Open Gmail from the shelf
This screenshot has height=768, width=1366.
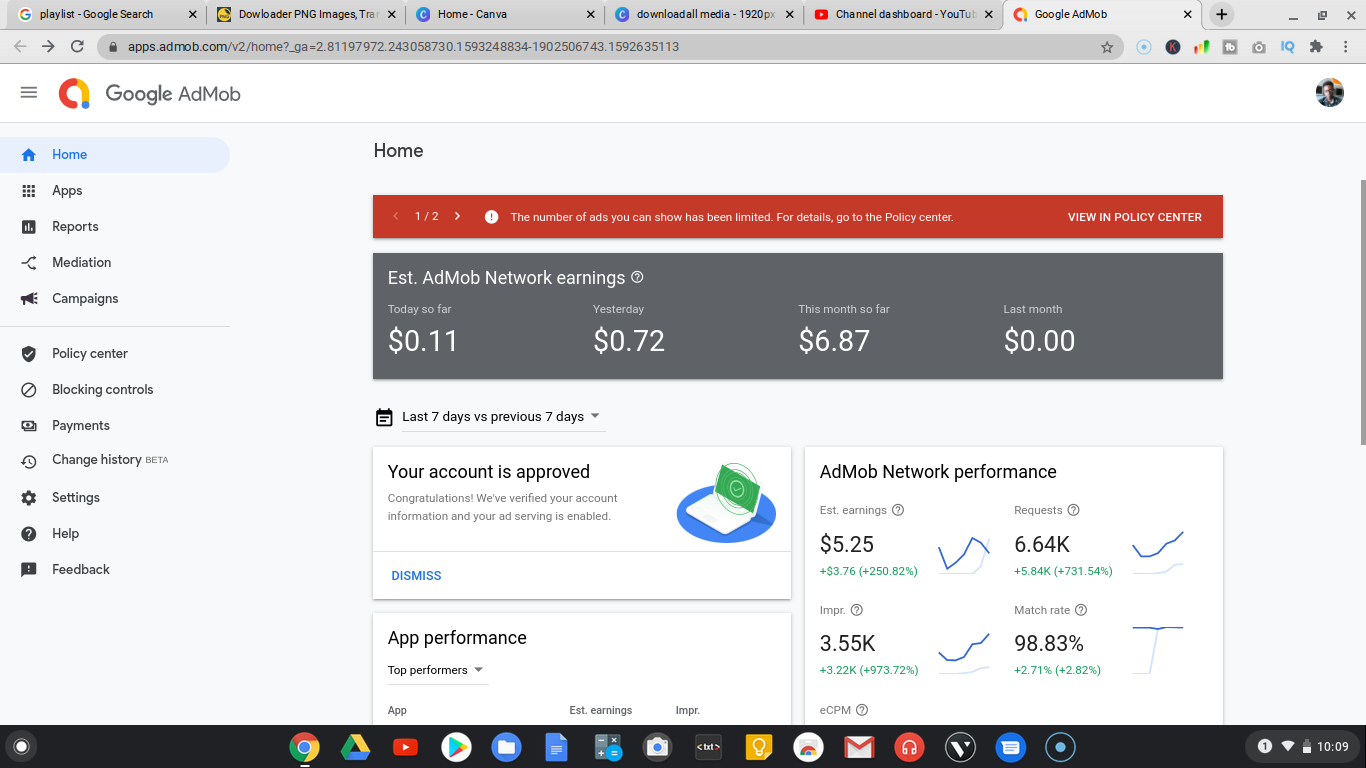tap(859, 747)
